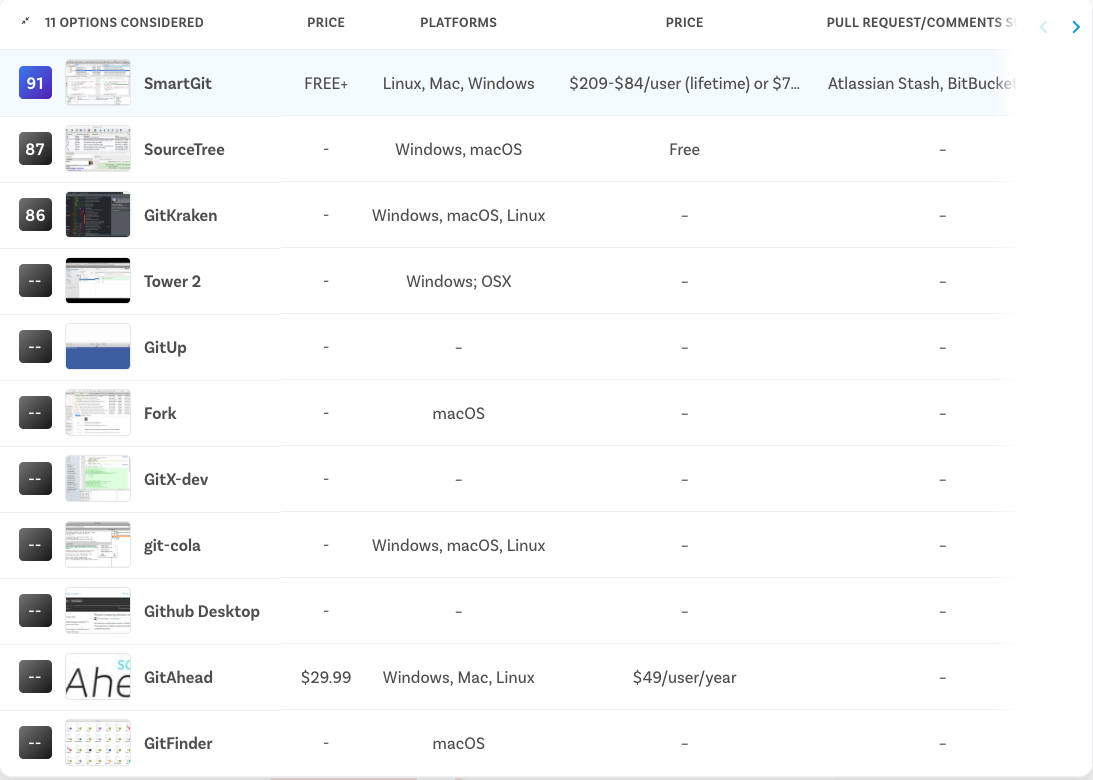Click git-cola's Windows, macOS, Linux cell

pos(459,546)
